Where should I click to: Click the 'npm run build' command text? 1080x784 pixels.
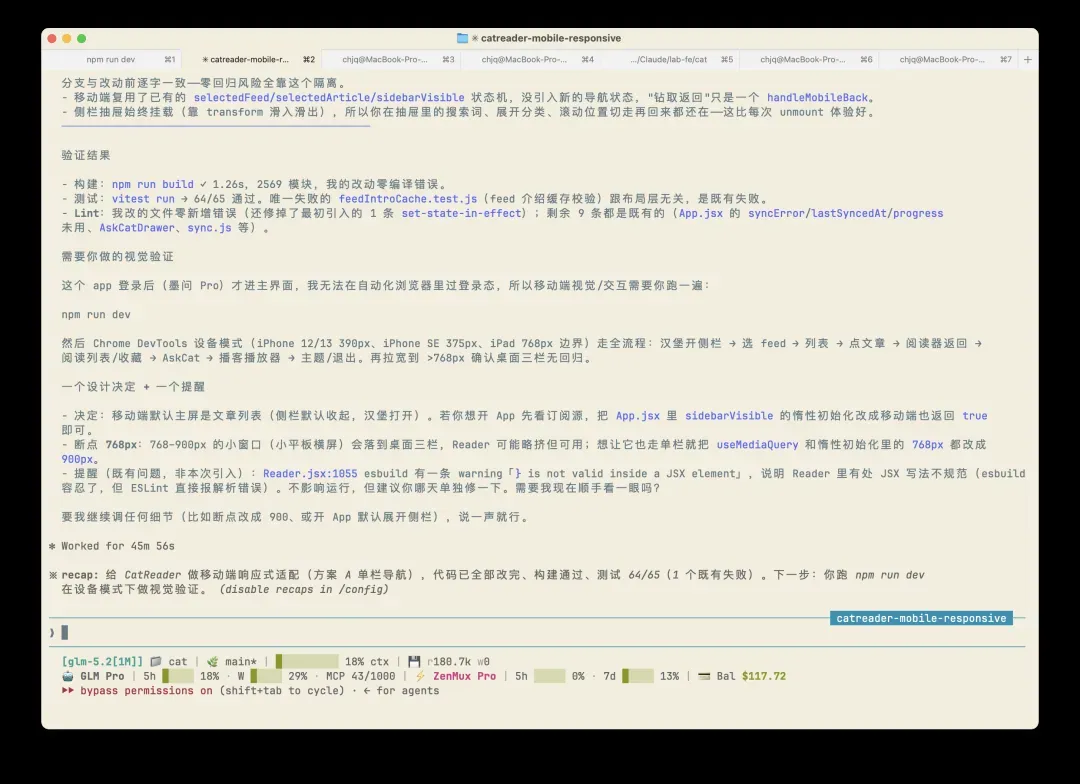click(153, 185)
